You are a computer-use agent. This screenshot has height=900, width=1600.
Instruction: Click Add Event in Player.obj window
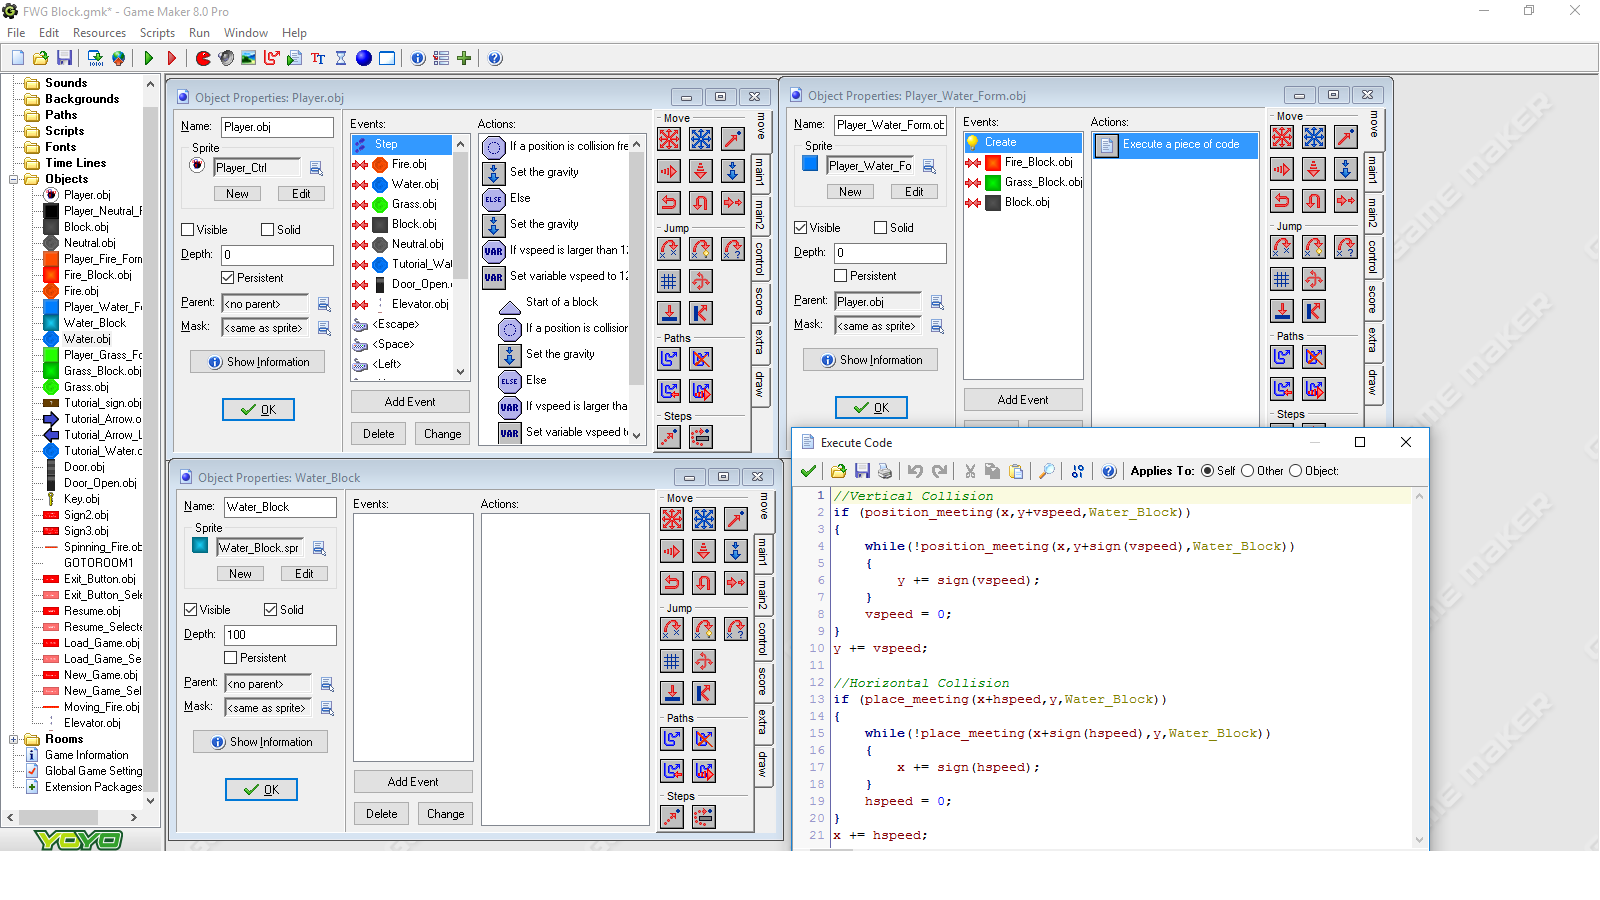[x=410, y=402]
